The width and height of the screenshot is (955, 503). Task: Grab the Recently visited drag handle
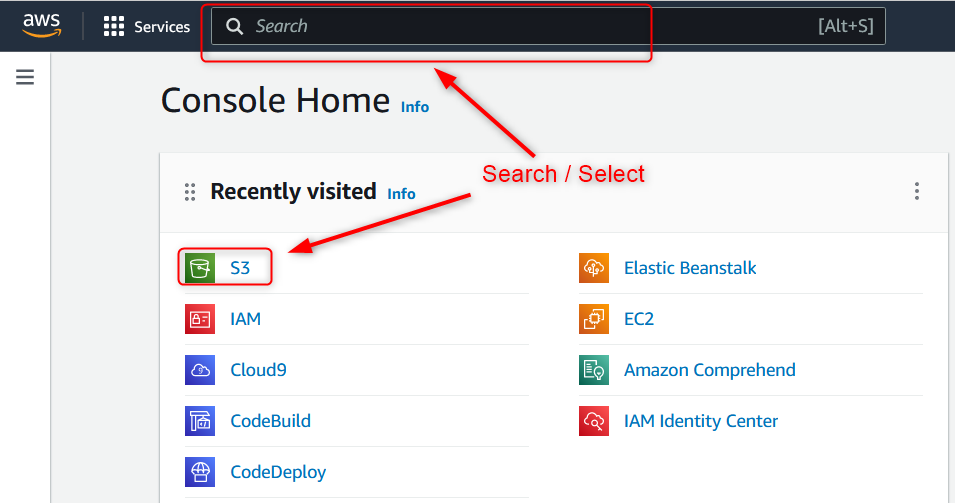(190, 192)
